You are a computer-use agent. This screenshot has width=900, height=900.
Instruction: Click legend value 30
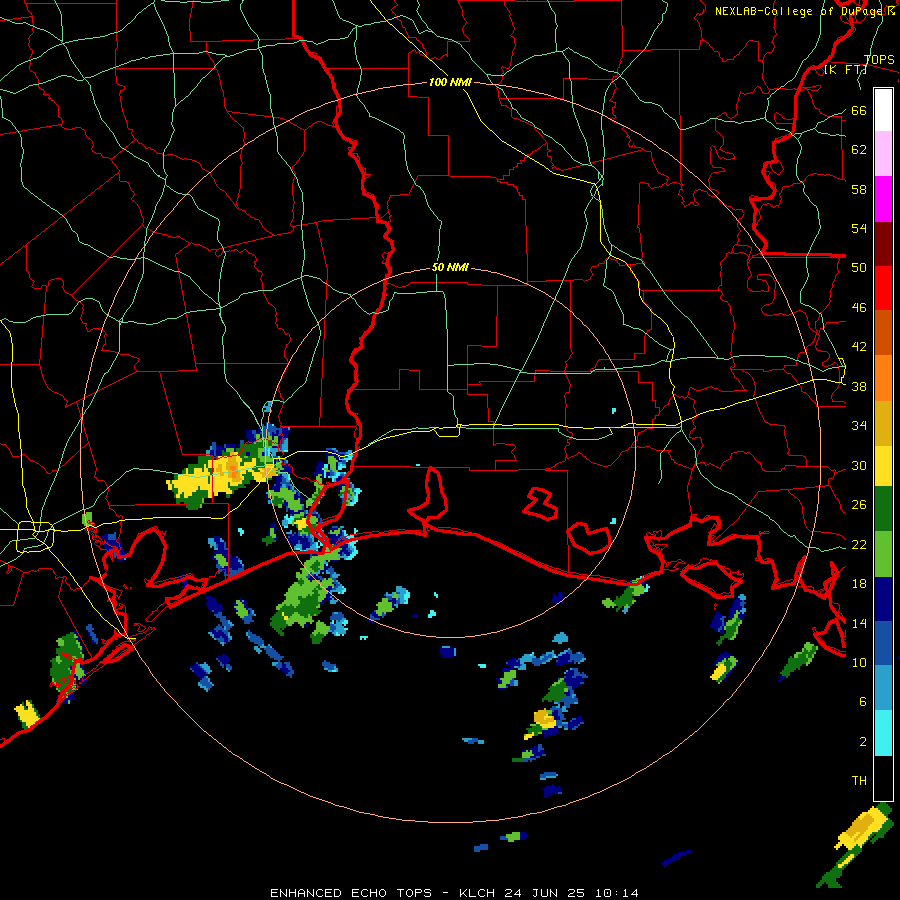[x=859, y=465]
